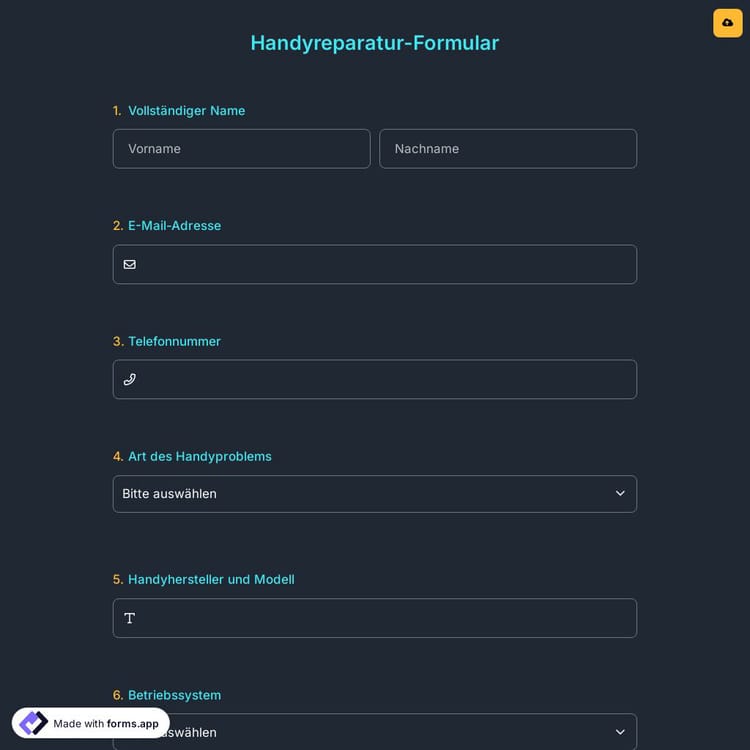Click the chevron arrow in the Handyproblem dropdown
The height and width of the screenshot is (750, 750).
(620, 494)
